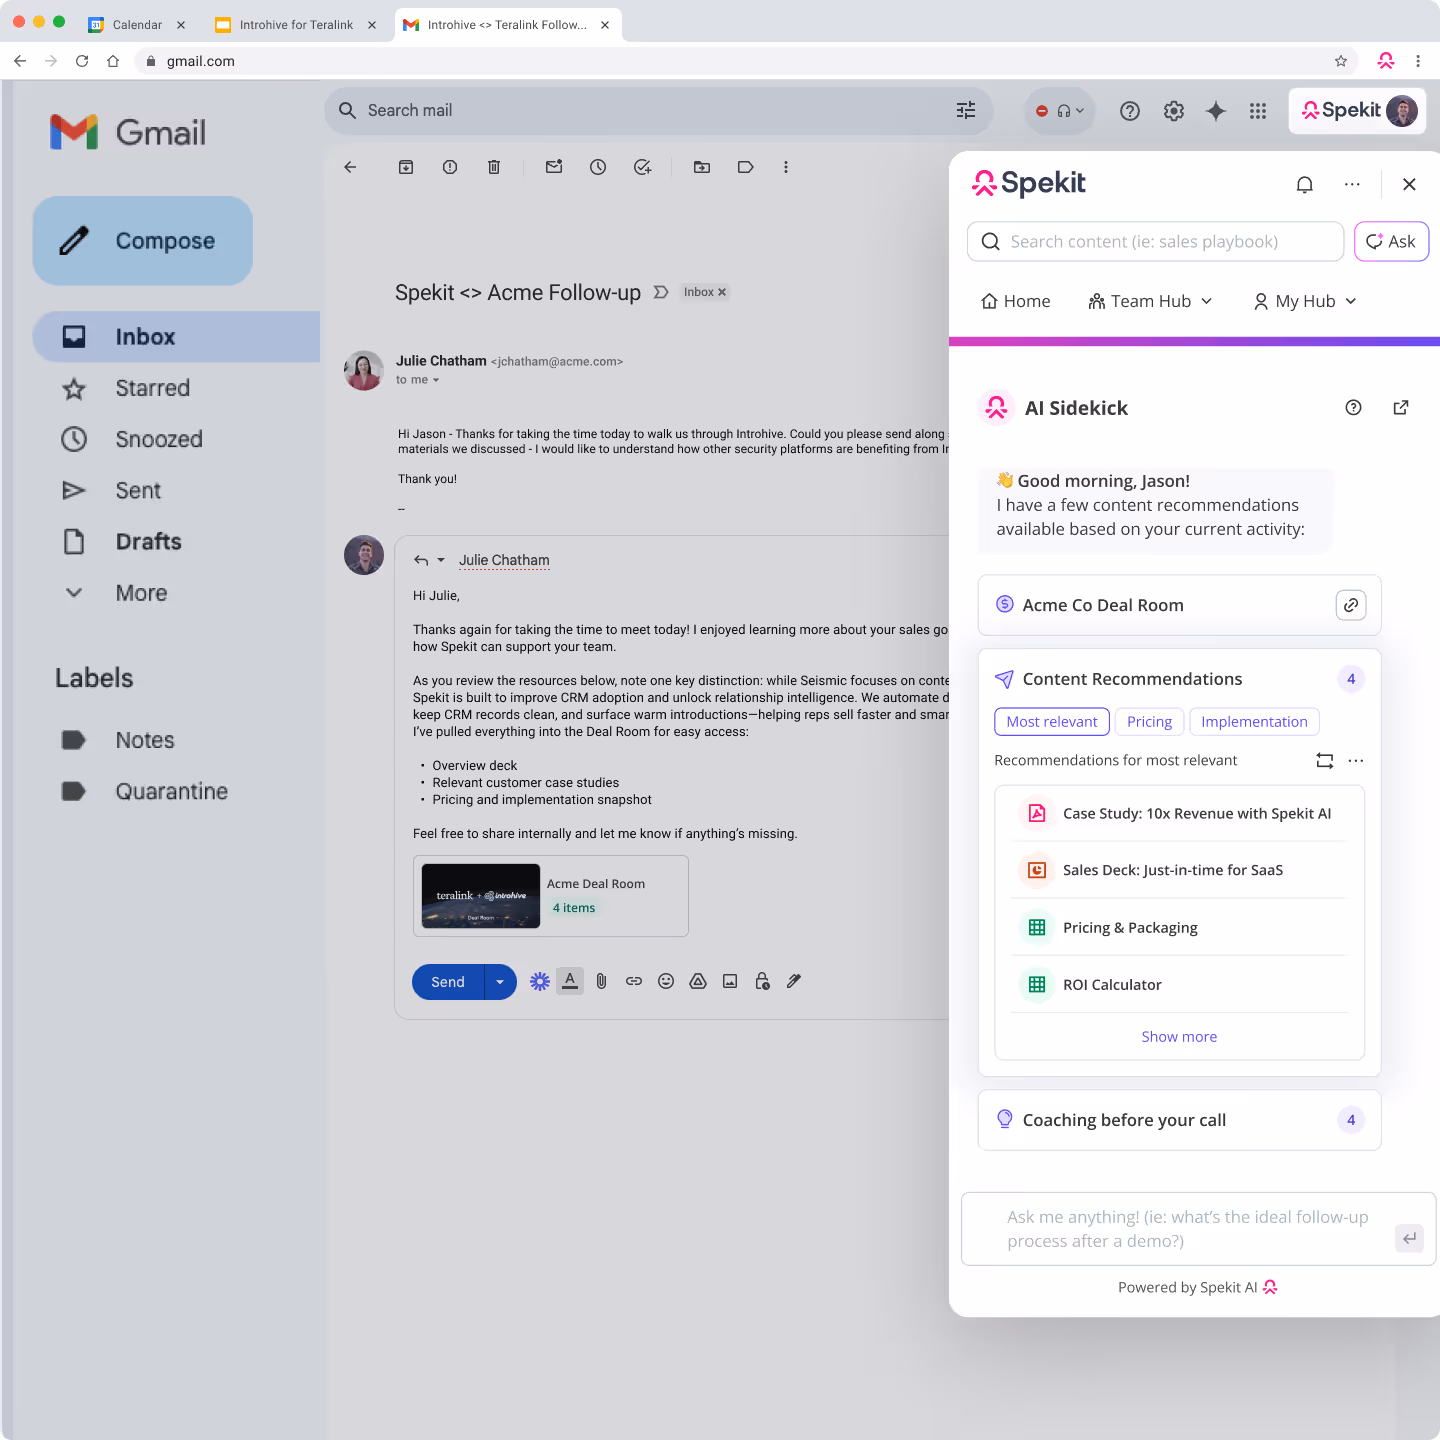Open Spekit notifications bell
The image size is (1440, 1440).
pos(1304,184)
